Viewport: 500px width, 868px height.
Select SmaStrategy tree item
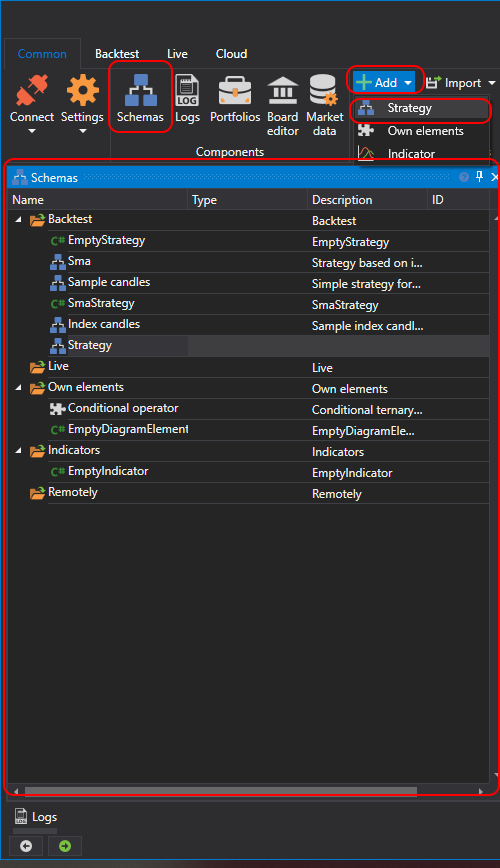[x=101, y=303]
